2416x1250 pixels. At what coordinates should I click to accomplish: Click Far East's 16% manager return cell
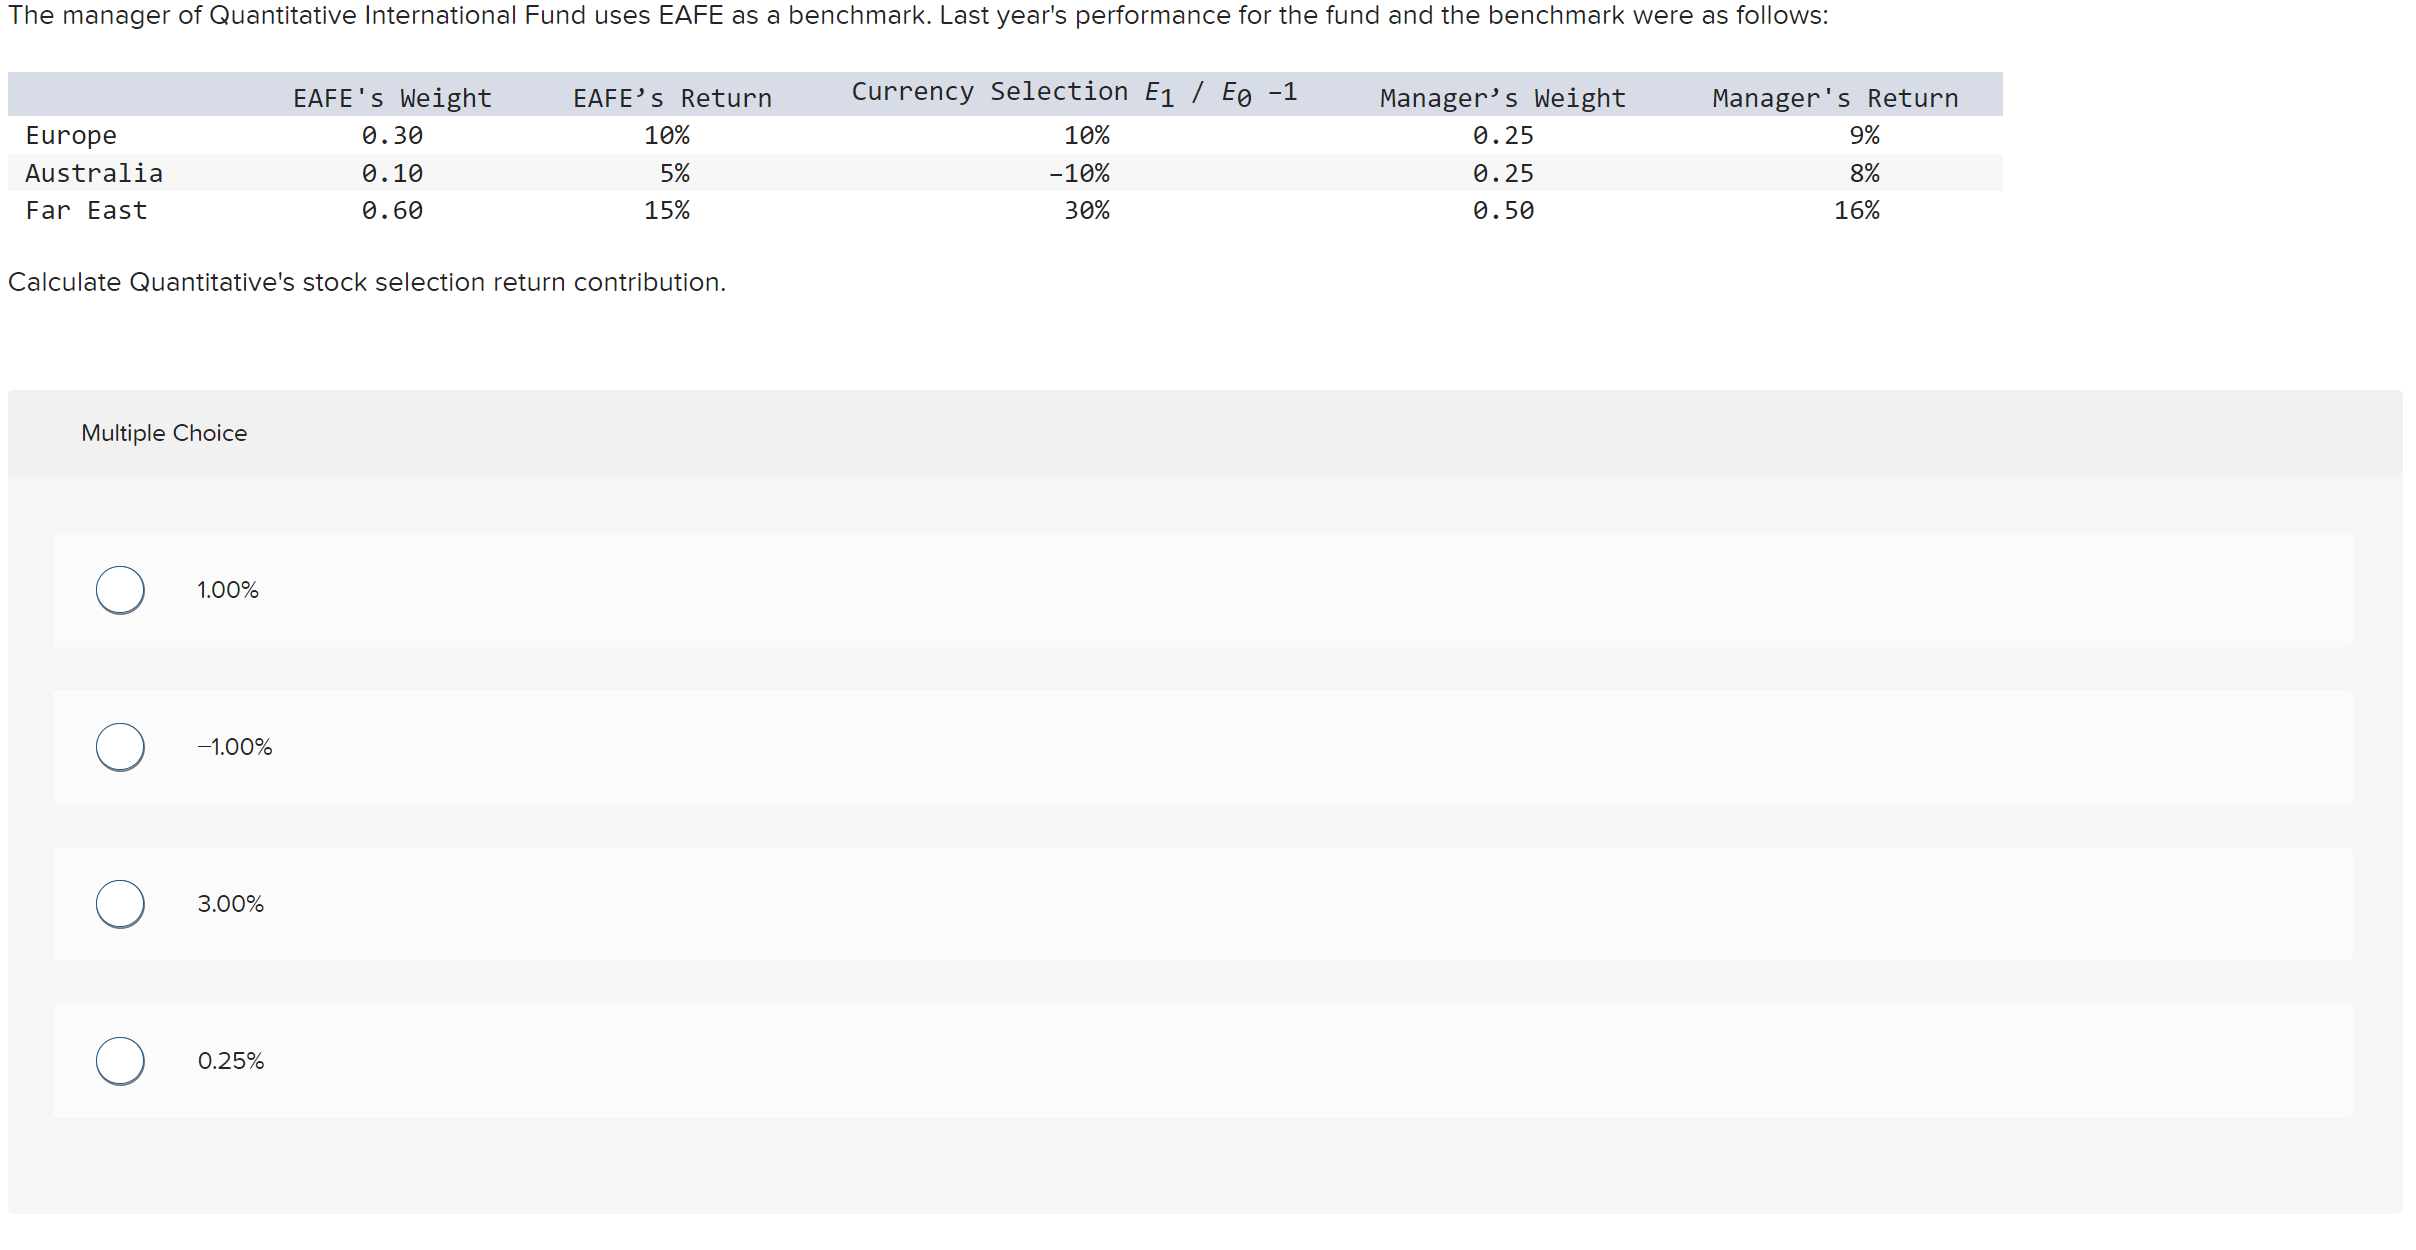pos(1856,211)
